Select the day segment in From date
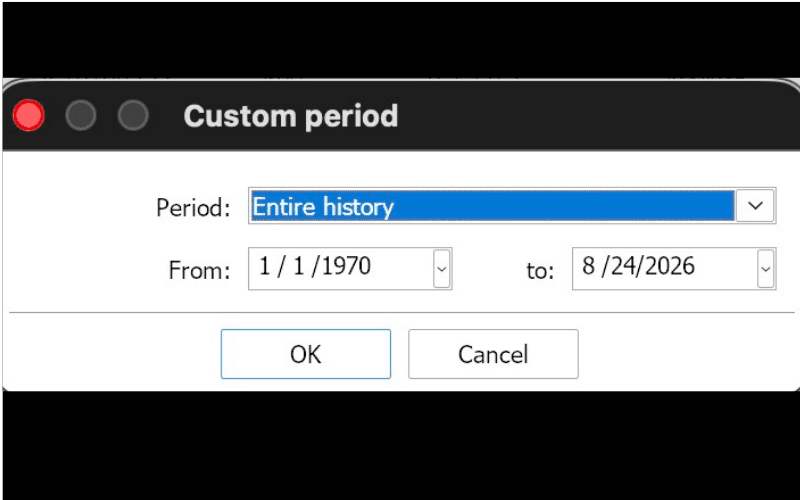Image resolution: width=800 pixels, height=500 pixels. (298, 266)
